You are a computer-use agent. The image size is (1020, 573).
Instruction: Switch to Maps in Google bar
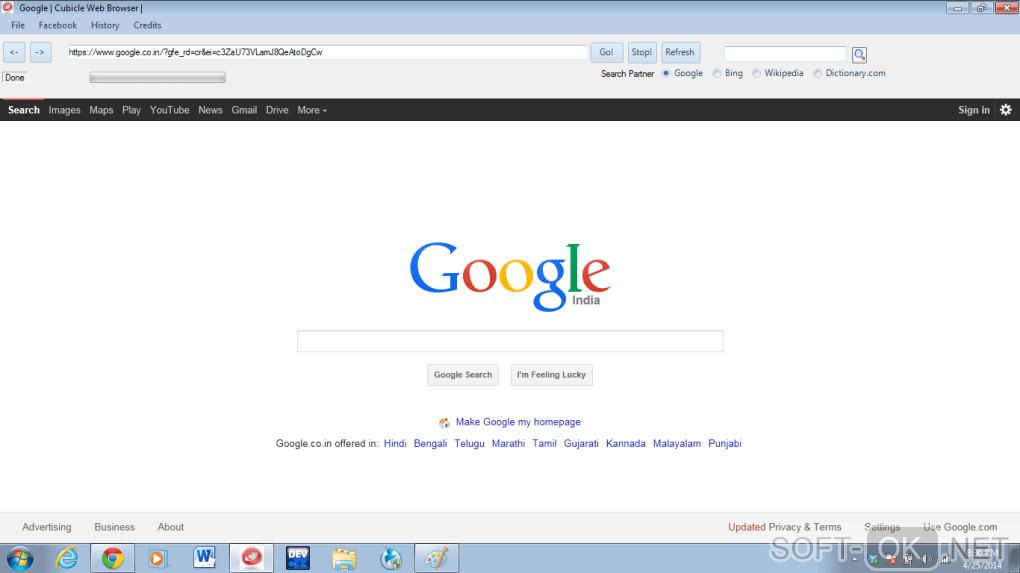(101, 110)
